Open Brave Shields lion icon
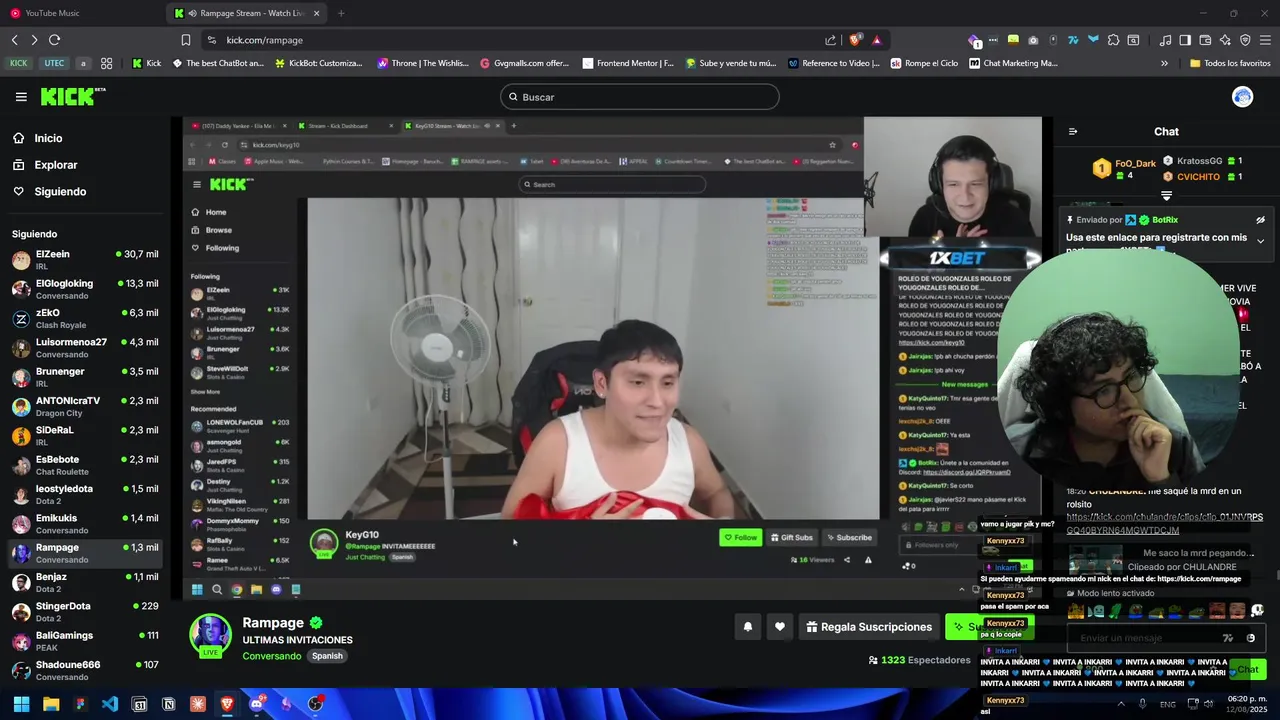This screenshot has width=1280, height=720. click(x=855, y=40)
